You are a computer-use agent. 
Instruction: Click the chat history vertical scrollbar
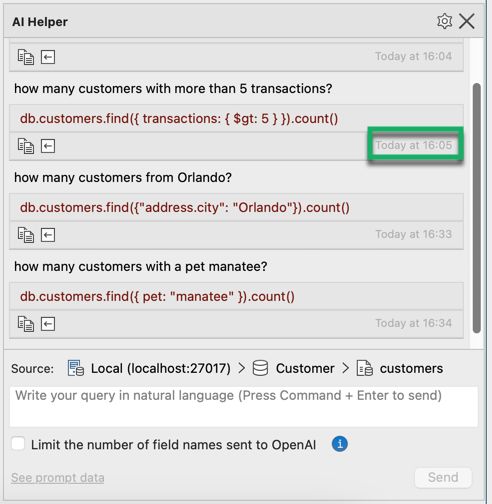[x=477, y=208]
